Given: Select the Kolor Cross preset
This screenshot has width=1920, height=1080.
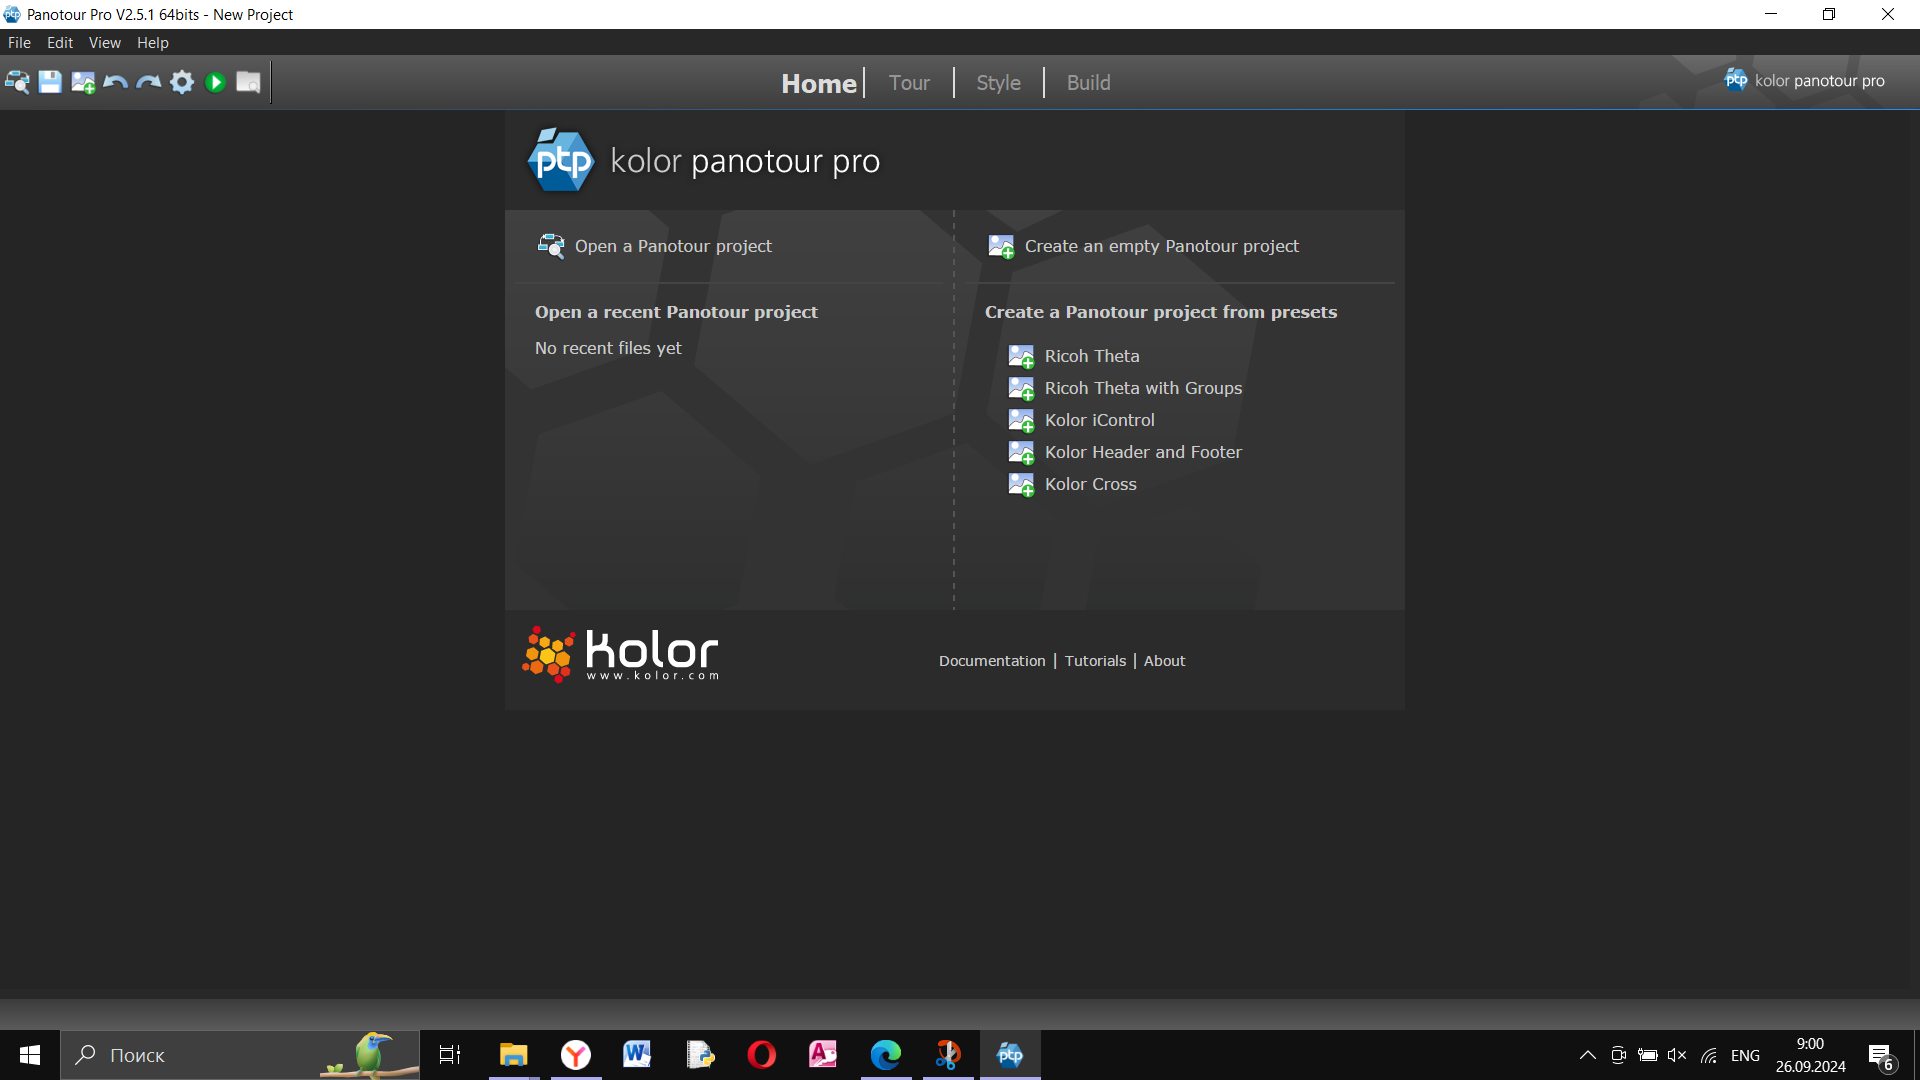Looking at the screenshot, I should [1090, 484].
